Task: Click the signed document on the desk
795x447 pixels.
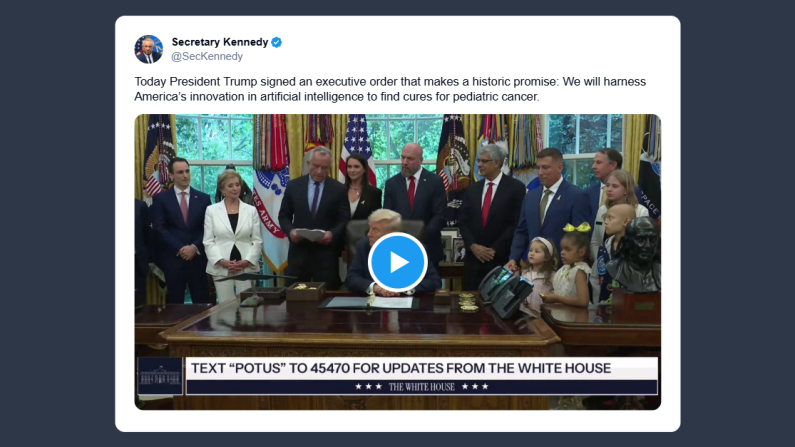Action: (391, 303)
